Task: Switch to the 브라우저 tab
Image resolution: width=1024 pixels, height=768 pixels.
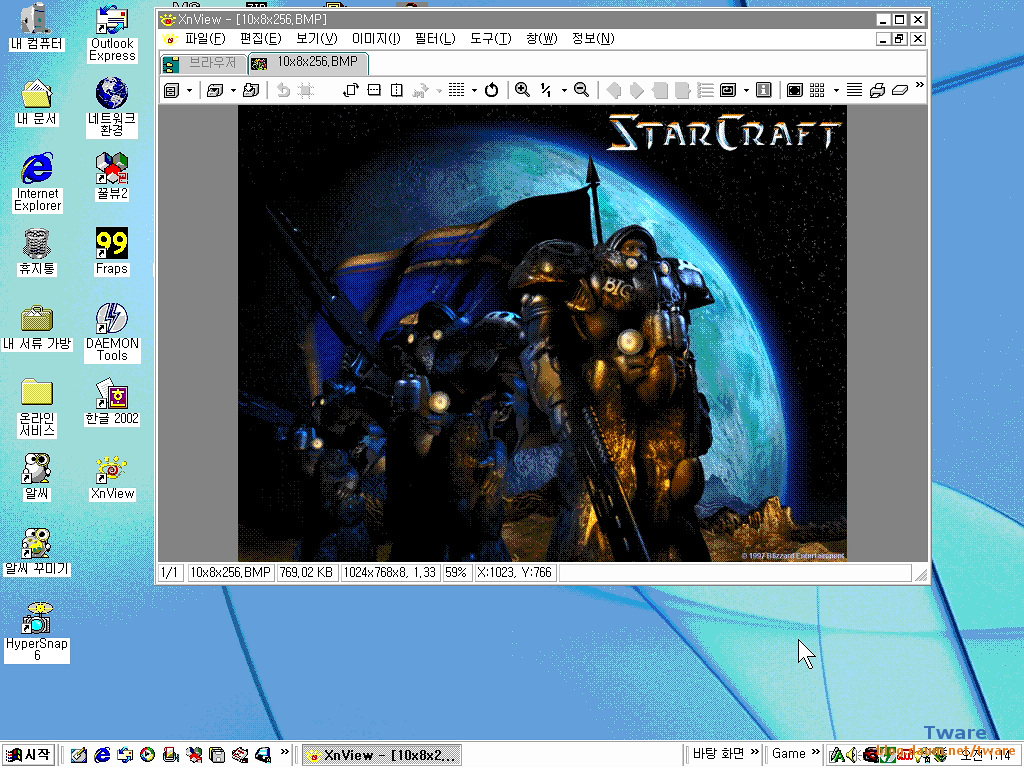Action: click(x=203, y=63)
